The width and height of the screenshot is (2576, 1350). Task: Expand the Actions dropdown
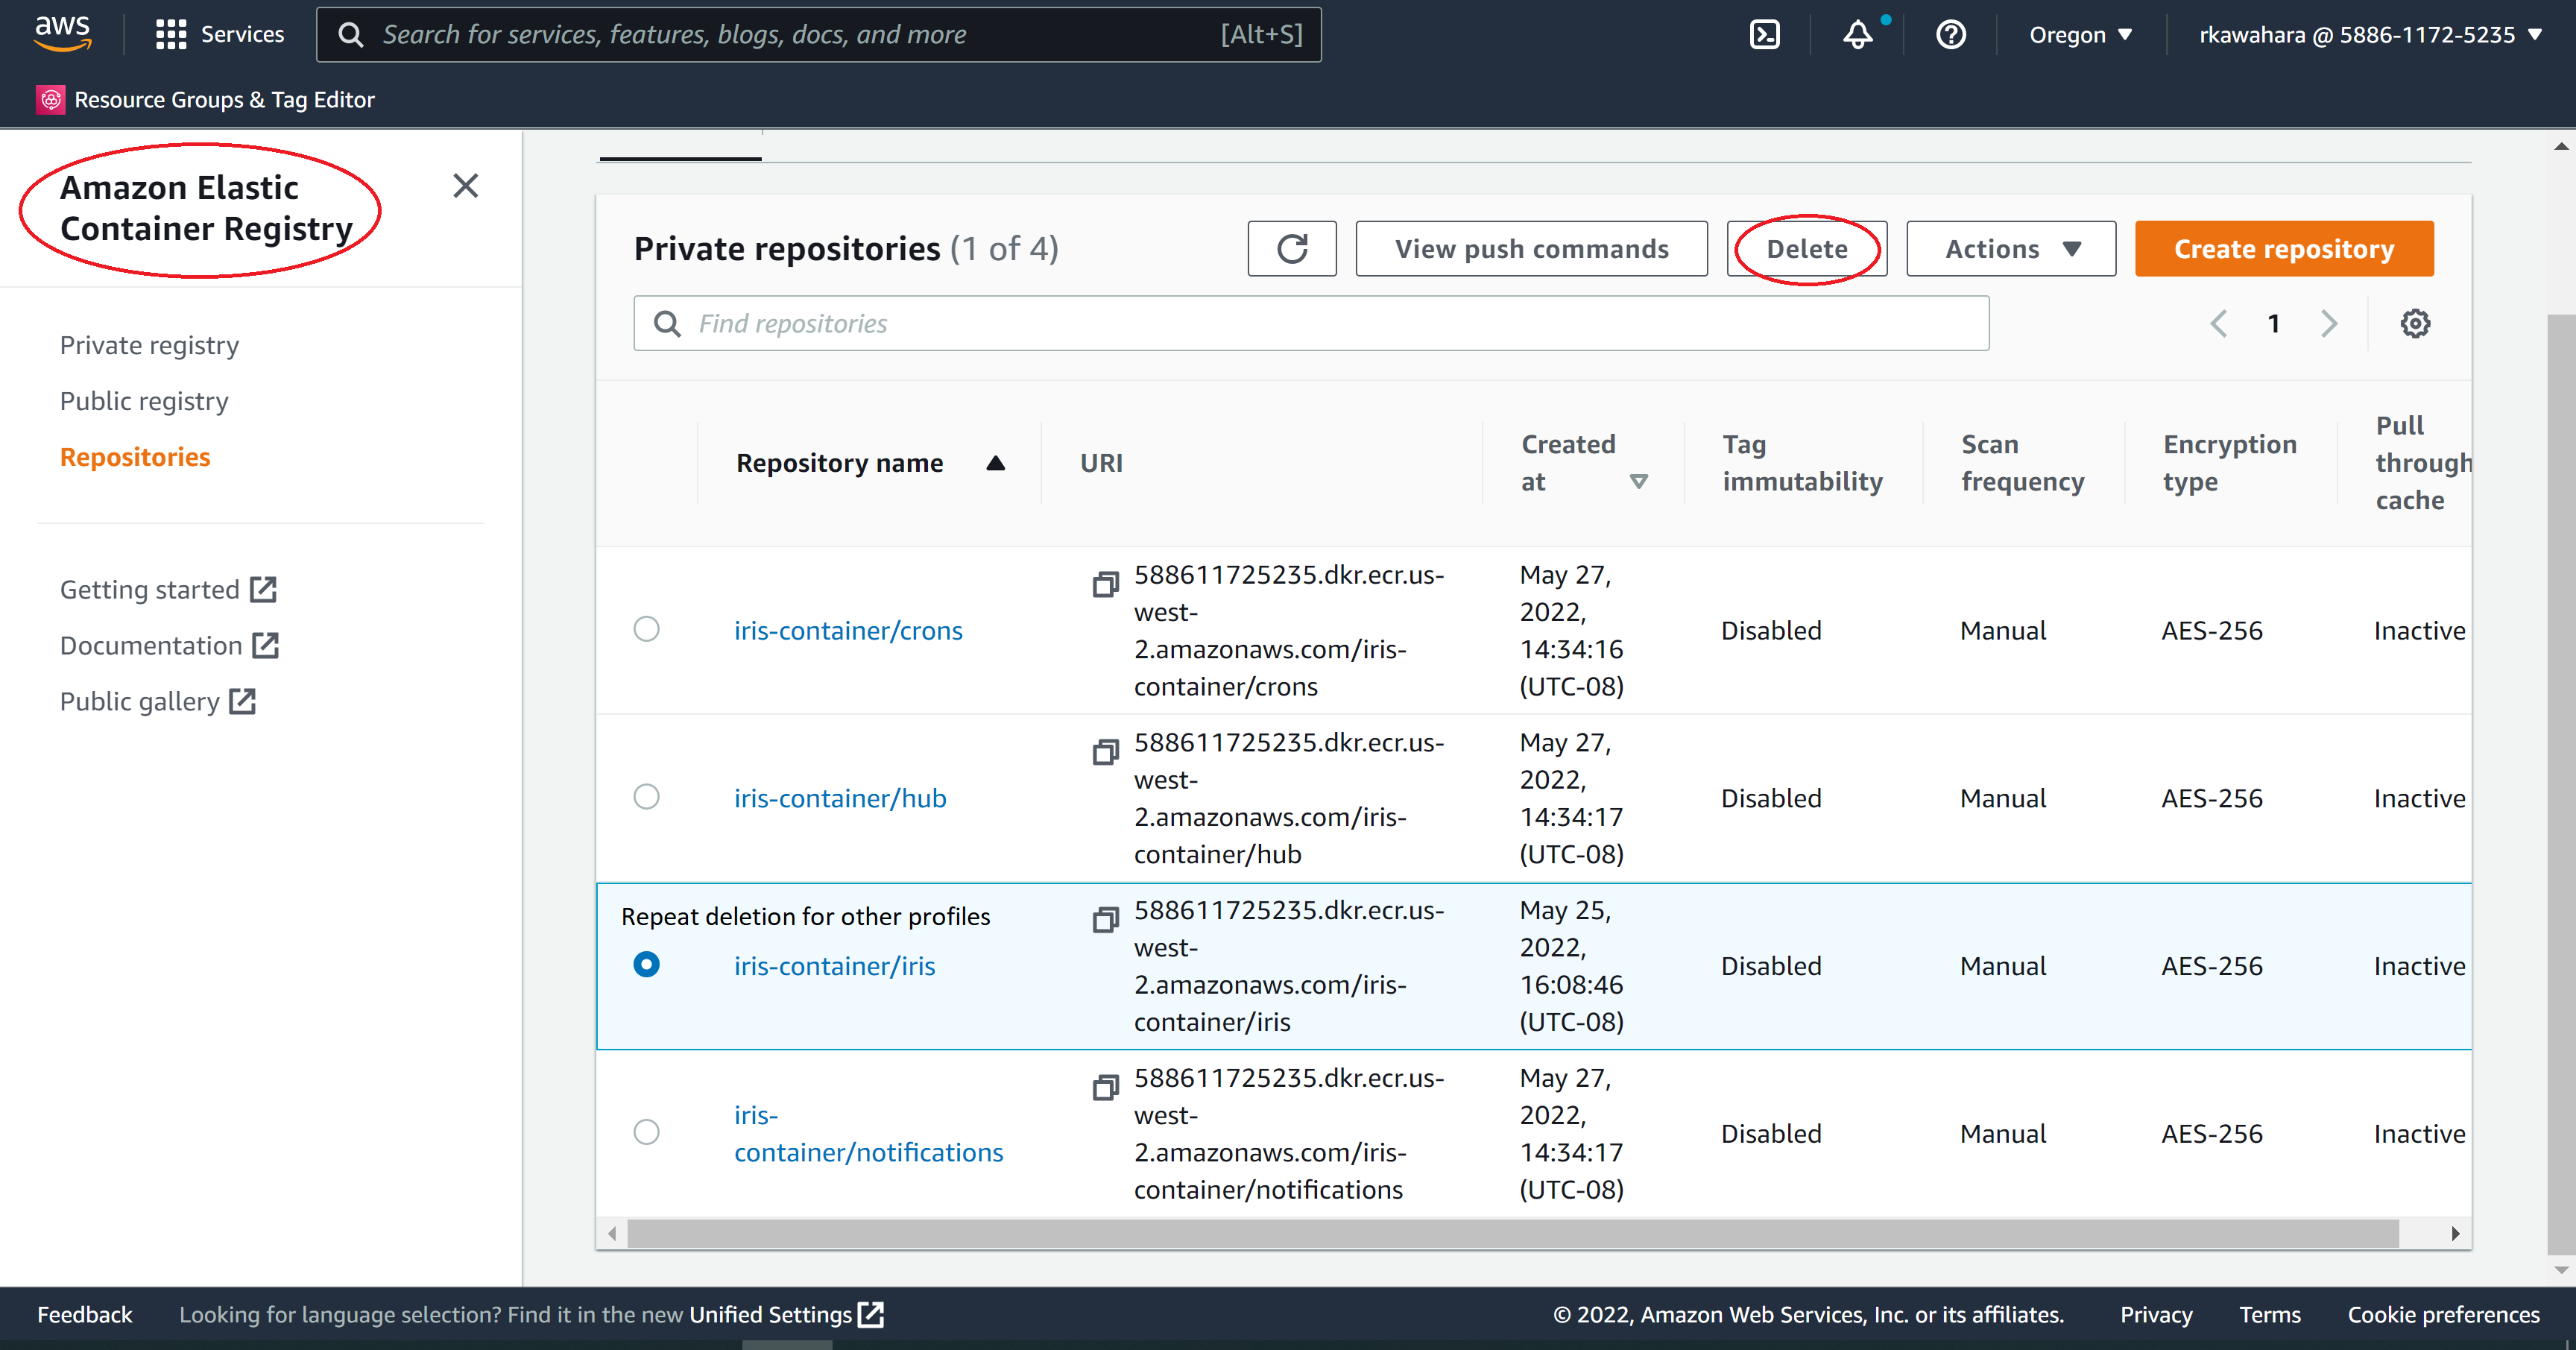[x=2010, y=249]
